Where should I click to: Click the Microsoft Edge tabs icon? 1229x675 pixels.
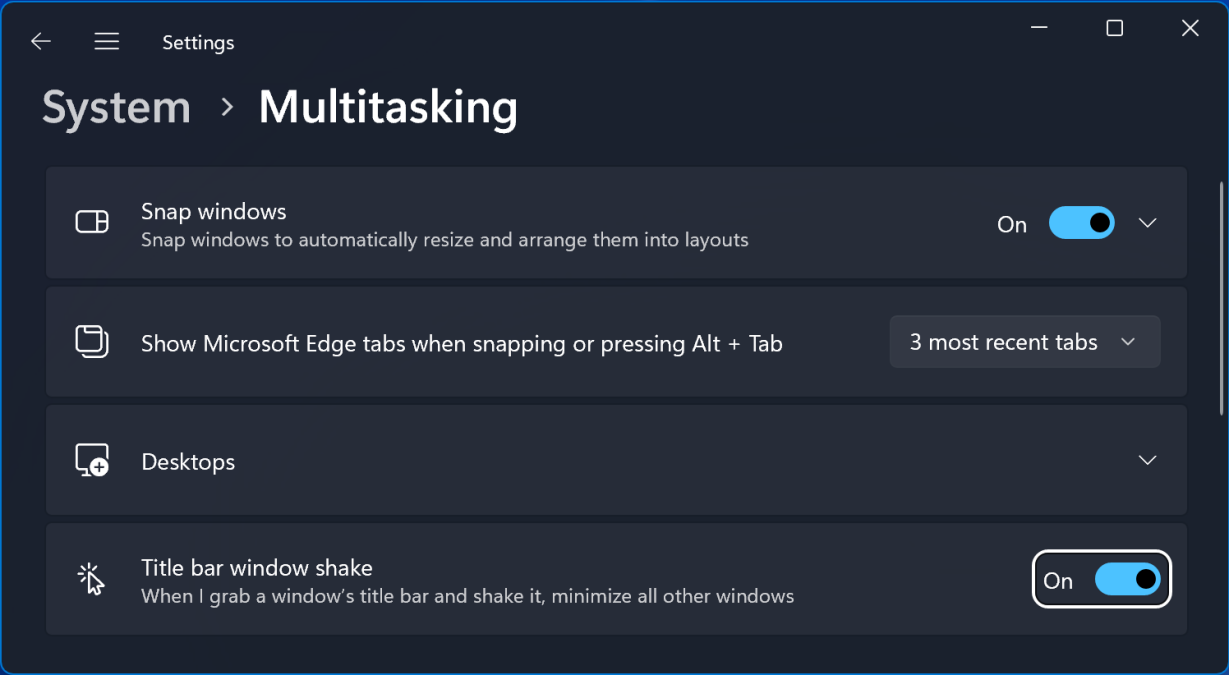coord(91,341)
